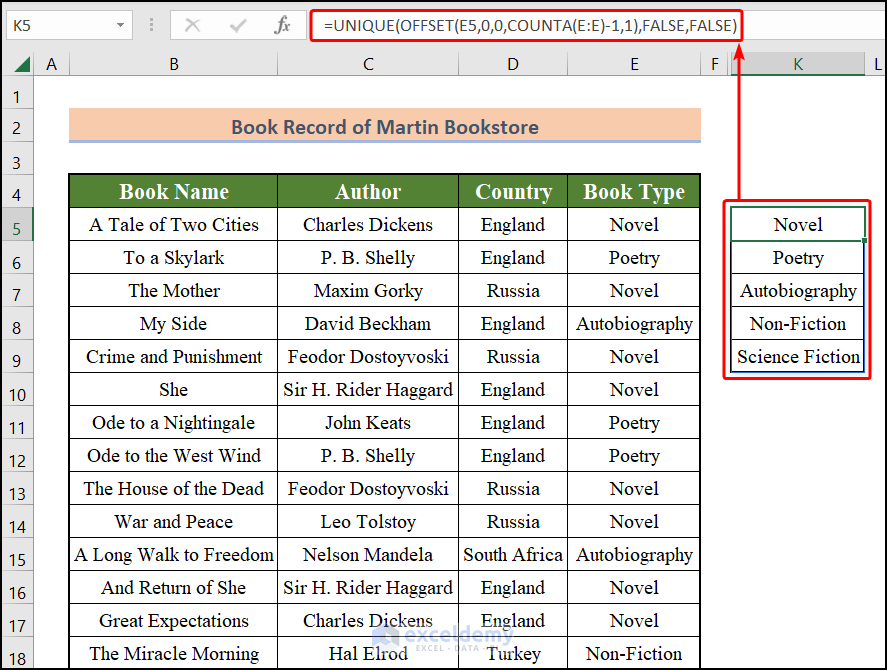The width and height of the screenshot is (887, 670).
Task: Click the title Book Record of Martin Bookstore
Action: (x=385, y=127)
